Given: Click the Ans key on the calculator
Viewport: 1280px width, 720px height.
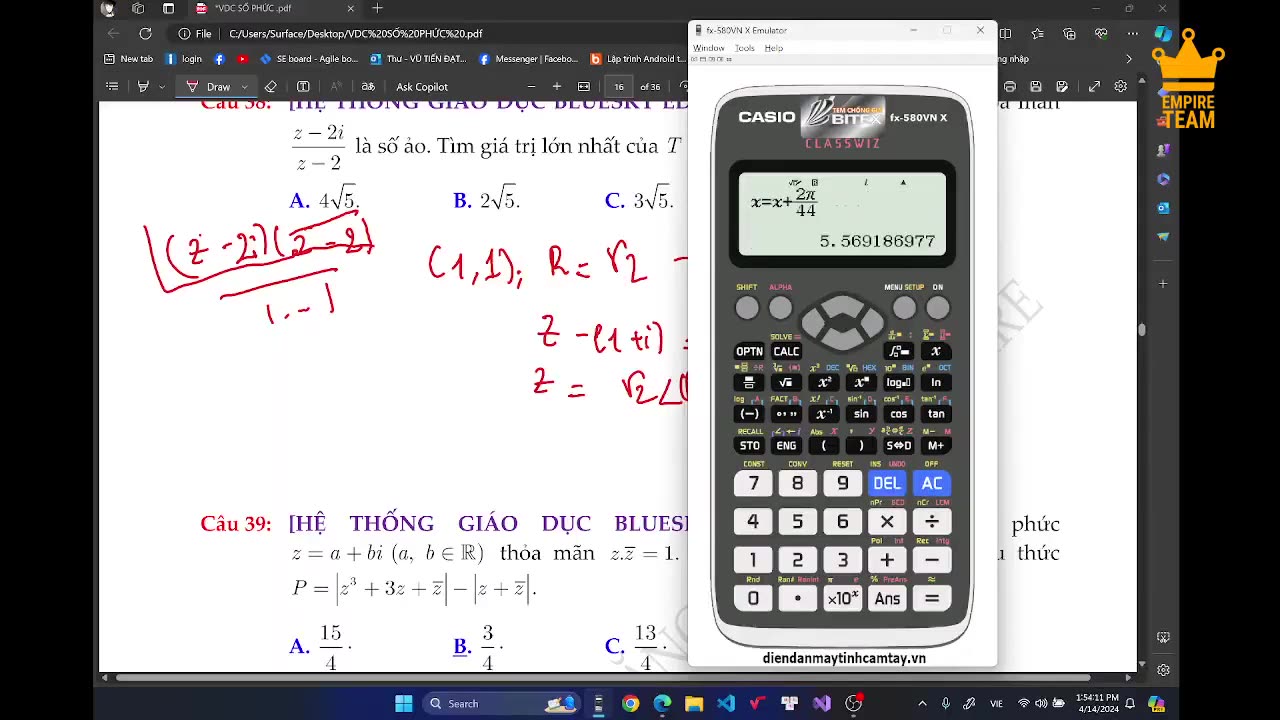Looking at the screenshot, I should (x=887, y=598).
